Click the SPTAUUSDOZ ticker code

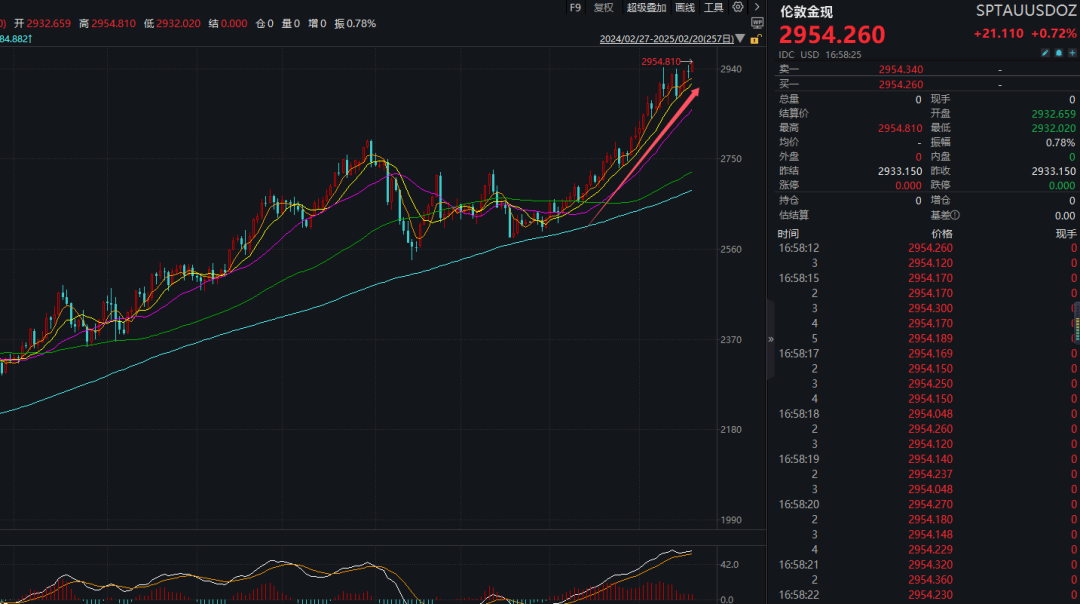pos(1026,11)
